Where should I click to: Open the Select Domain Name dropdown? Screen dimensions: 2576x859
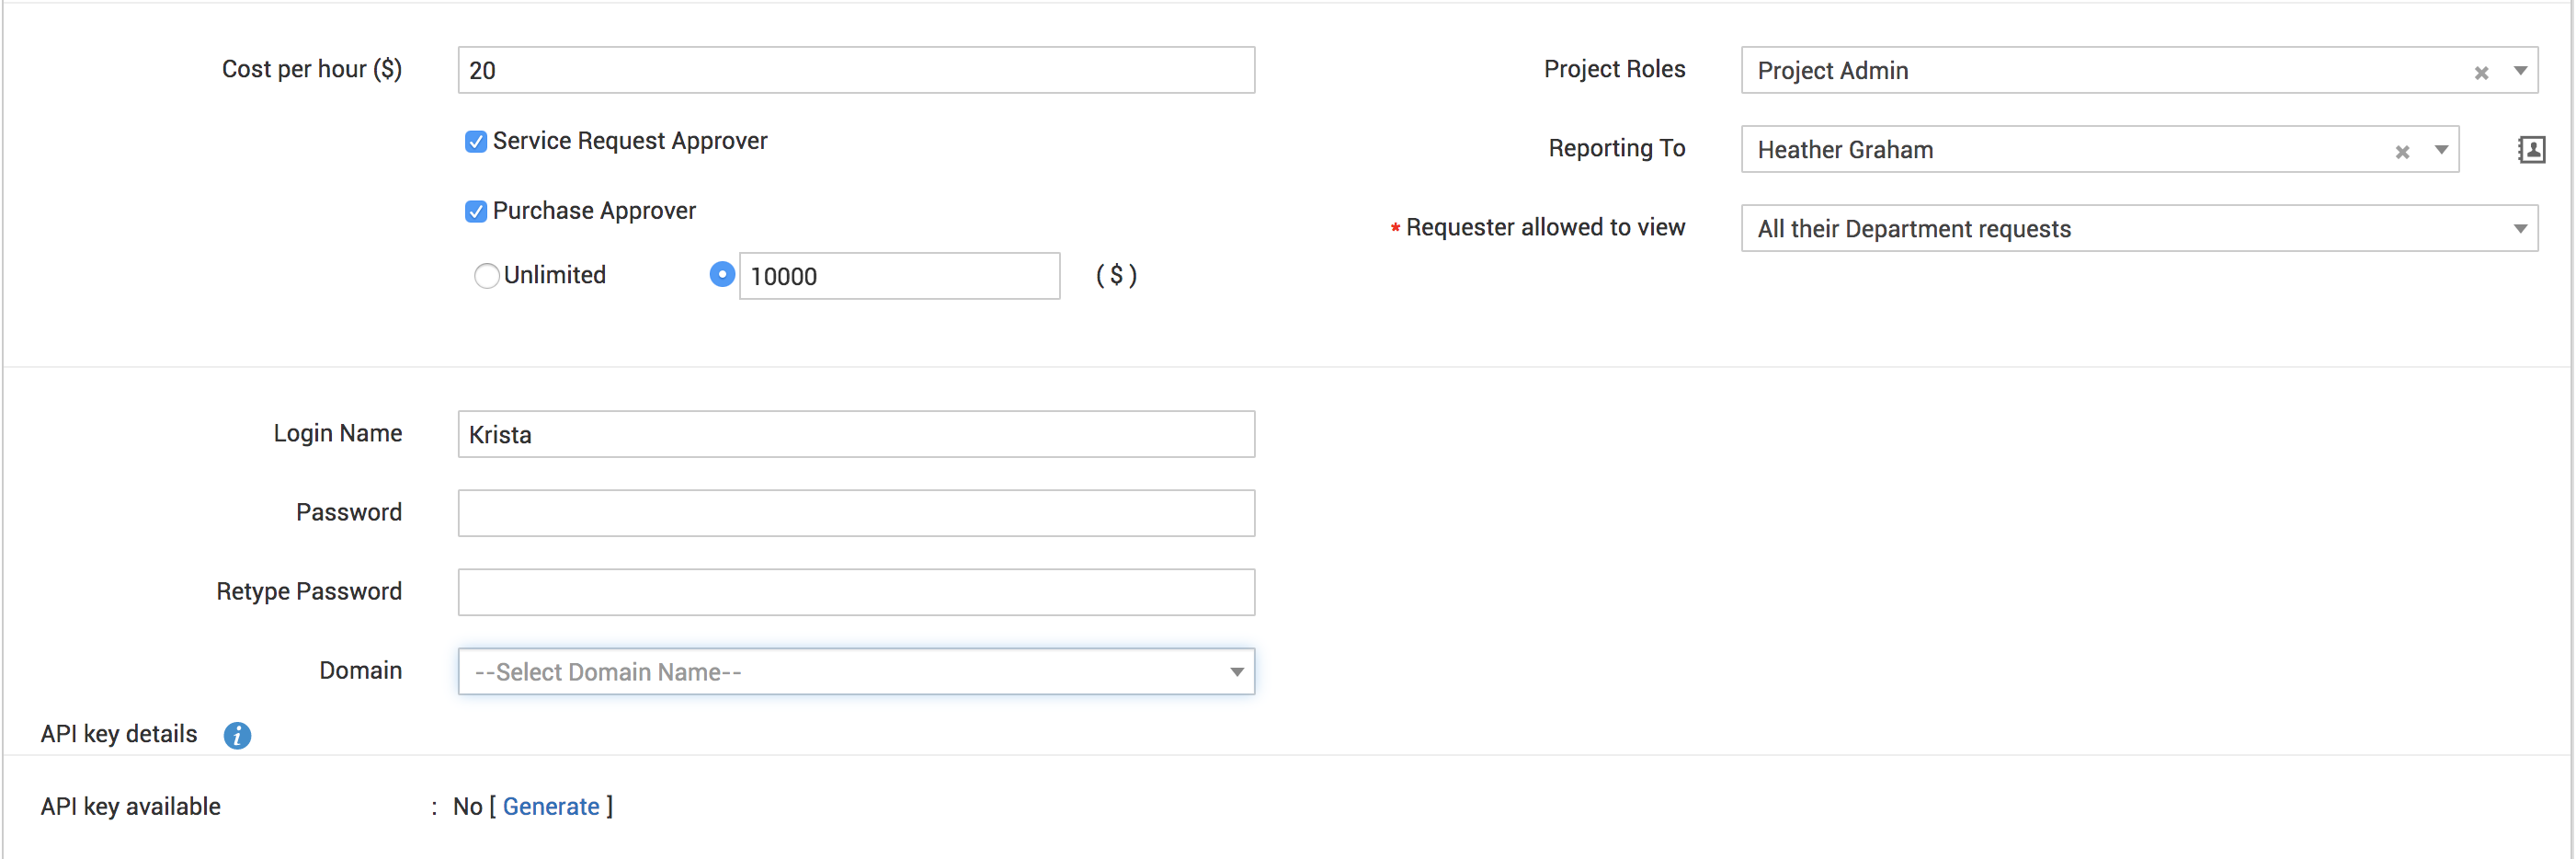pyautogui.click(x=856, y=672)
